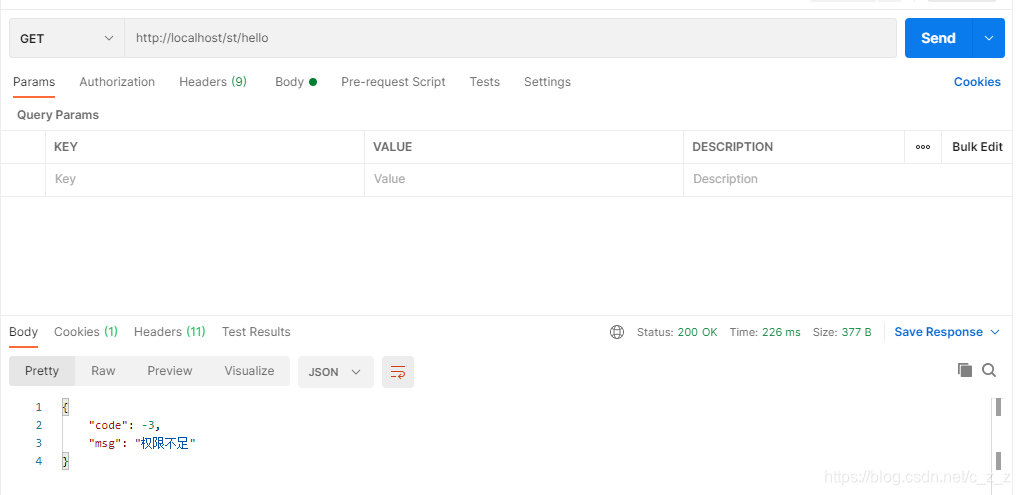Select the Visualize view
This screenshot has width=1020, height=495.
(x=249, y=371)
